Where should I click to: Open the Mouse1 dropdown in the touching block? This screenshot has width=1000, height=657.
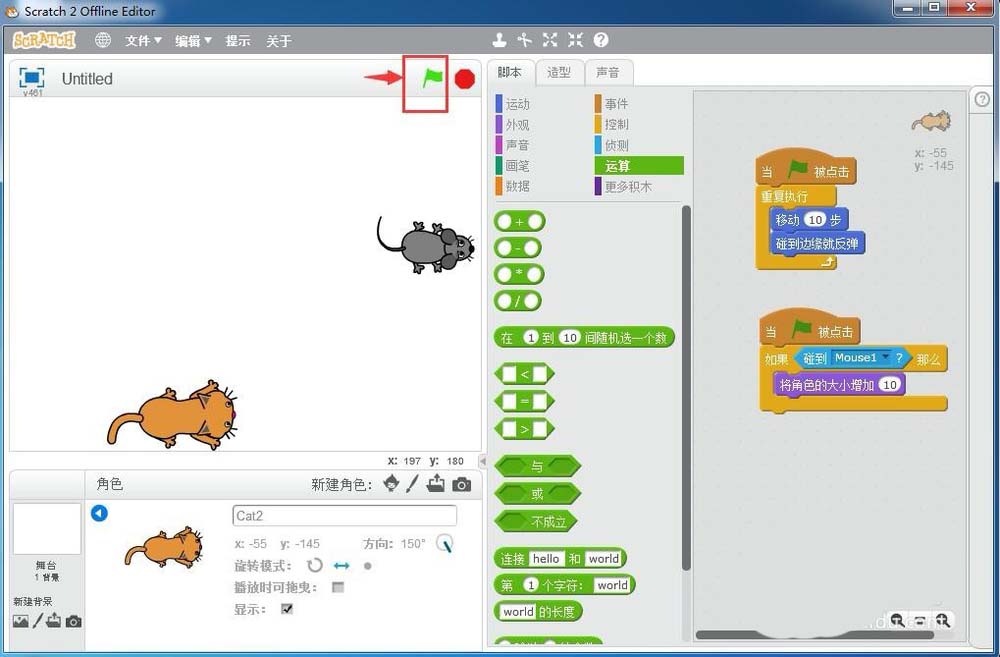click(x=884, y=358)
